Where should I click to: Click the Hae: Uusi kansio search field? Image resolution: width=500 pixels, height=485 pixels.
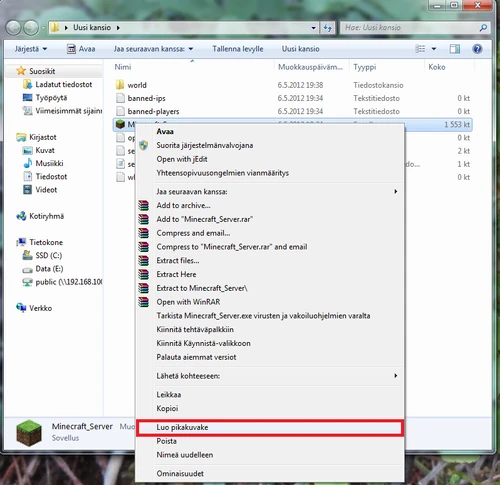(x=415, y=28)
